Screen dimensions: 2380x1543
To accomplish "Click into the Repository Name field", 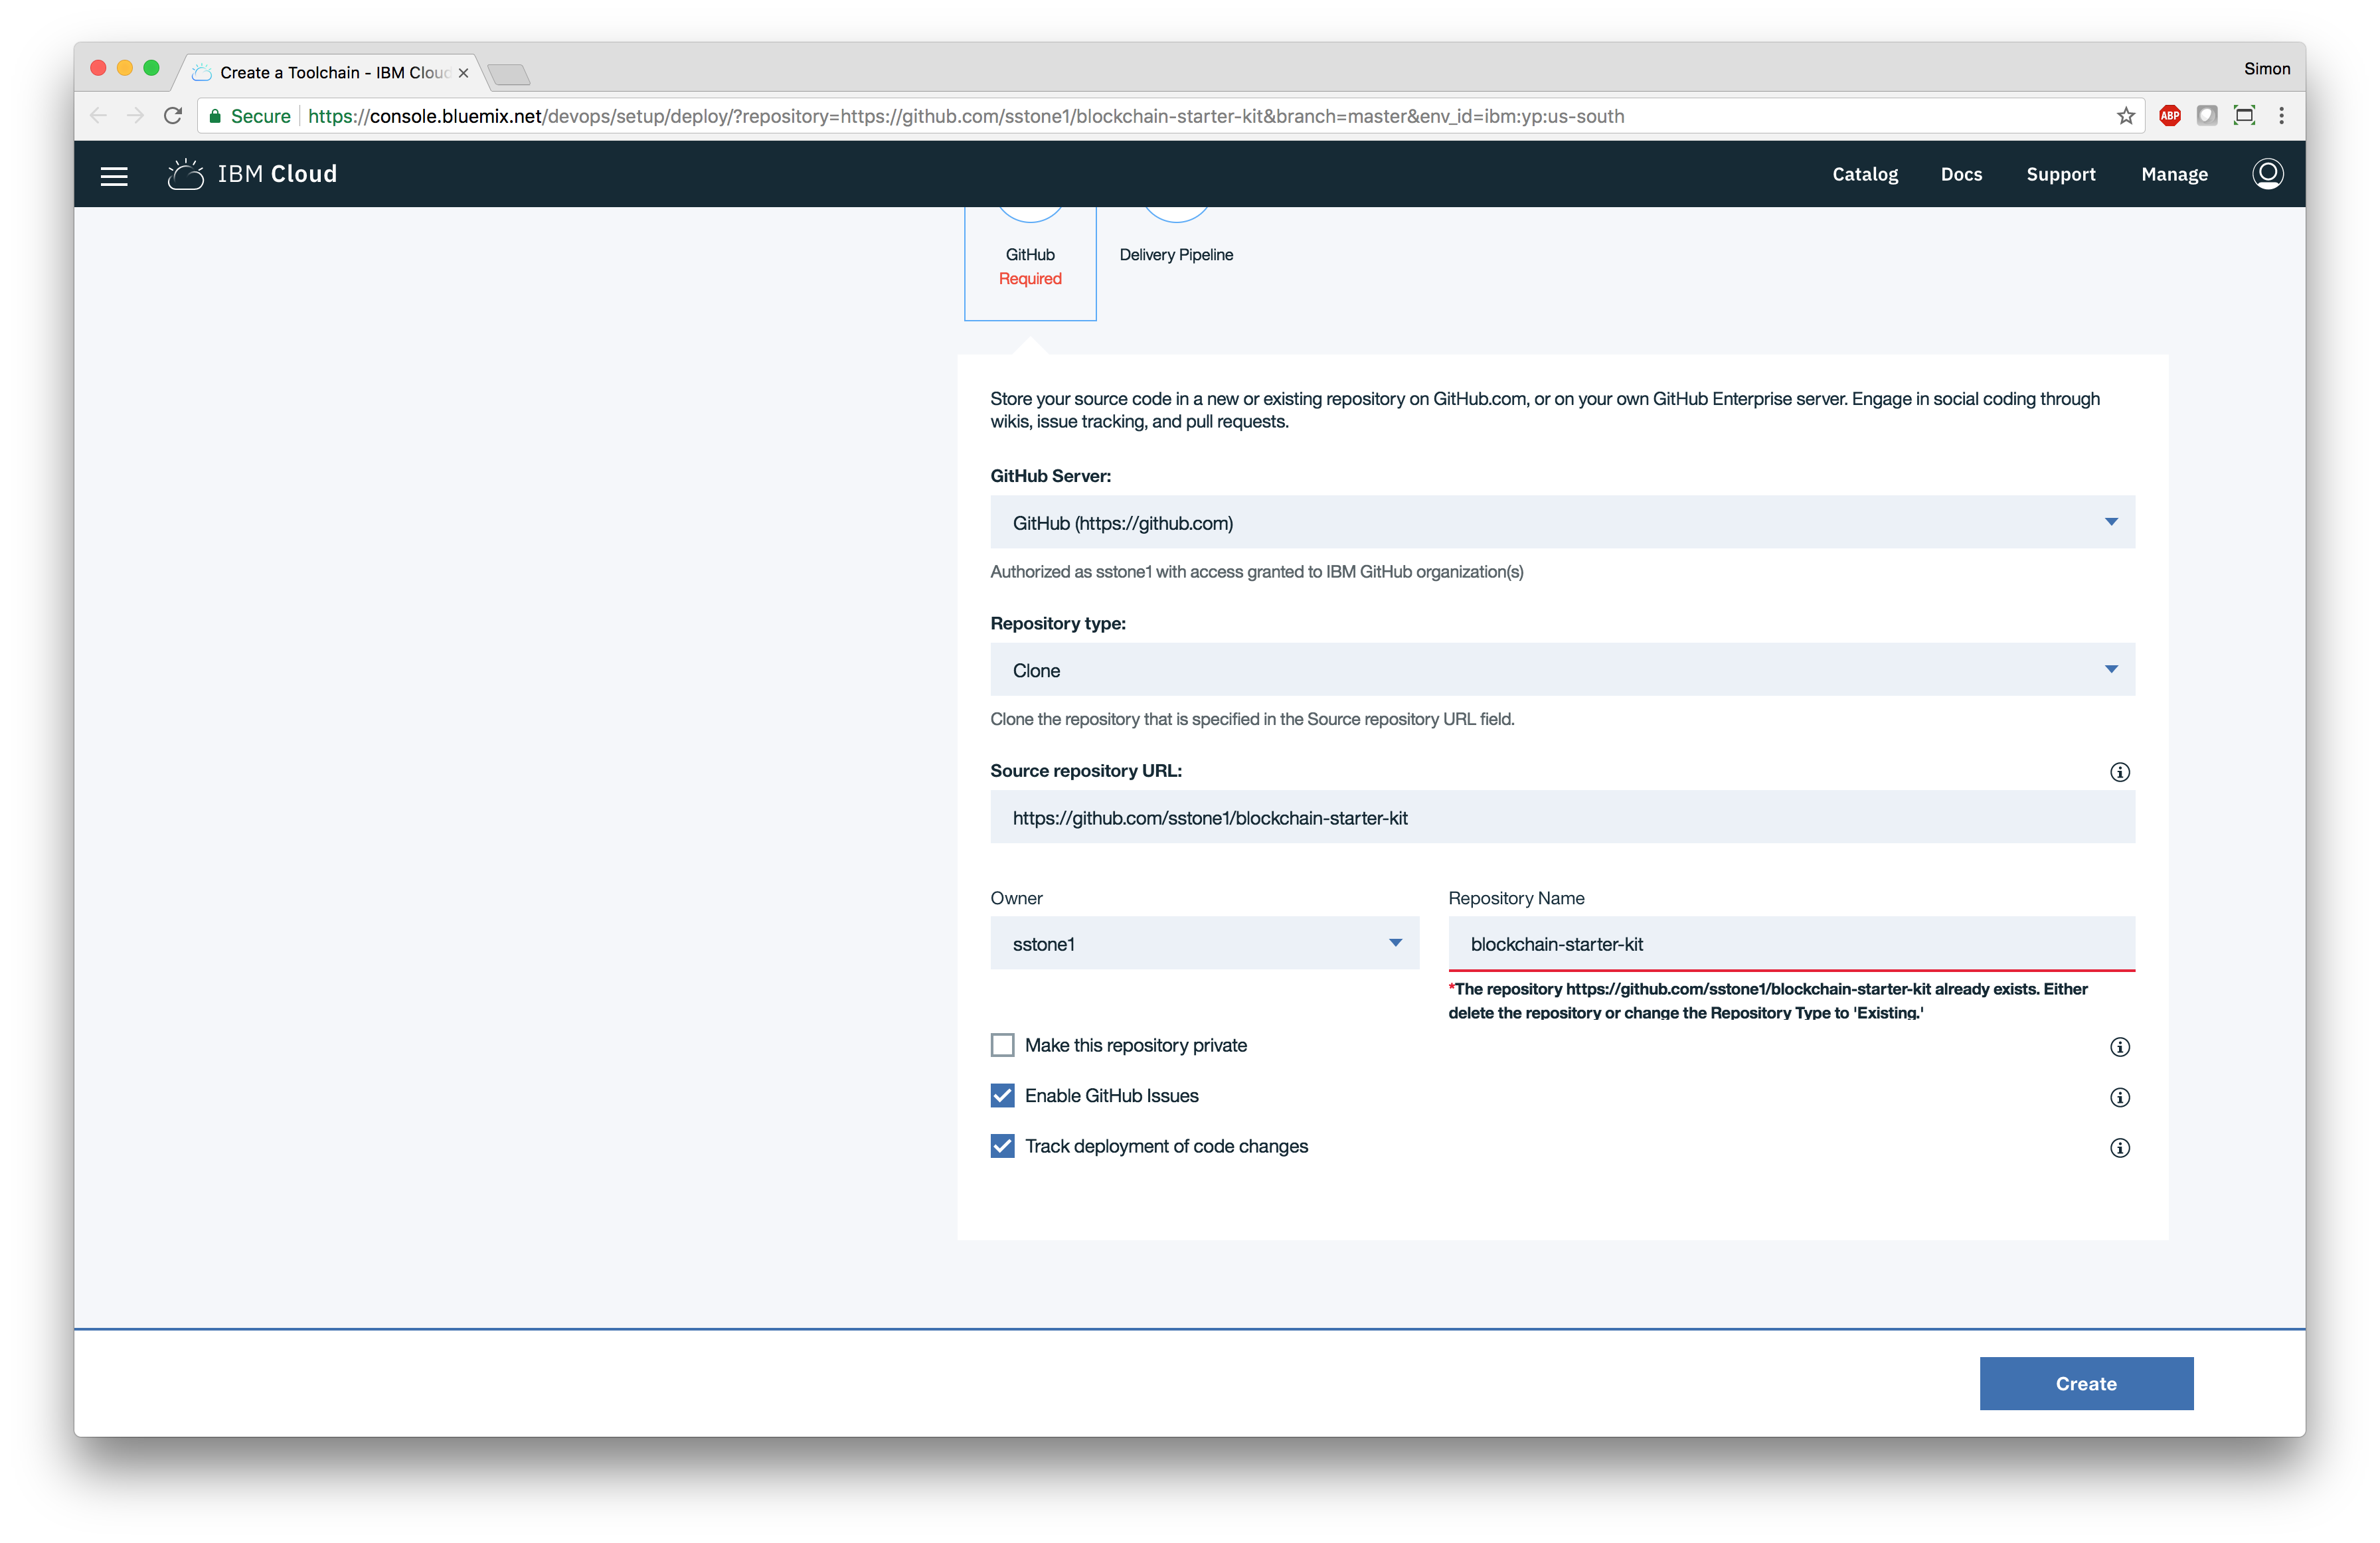I will pyautogui.click(x=1790, y=943).
